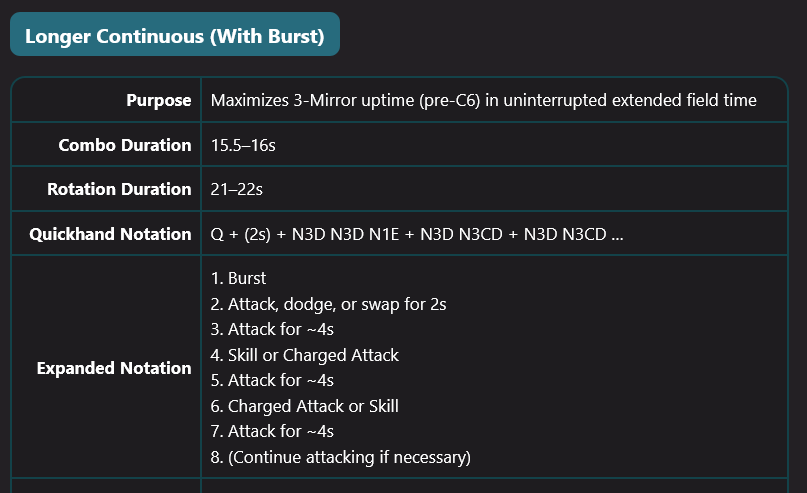Click the N3D N3CD segment at notation end
Viewport: 807px width, 493px height.
[x=565, y=234]
